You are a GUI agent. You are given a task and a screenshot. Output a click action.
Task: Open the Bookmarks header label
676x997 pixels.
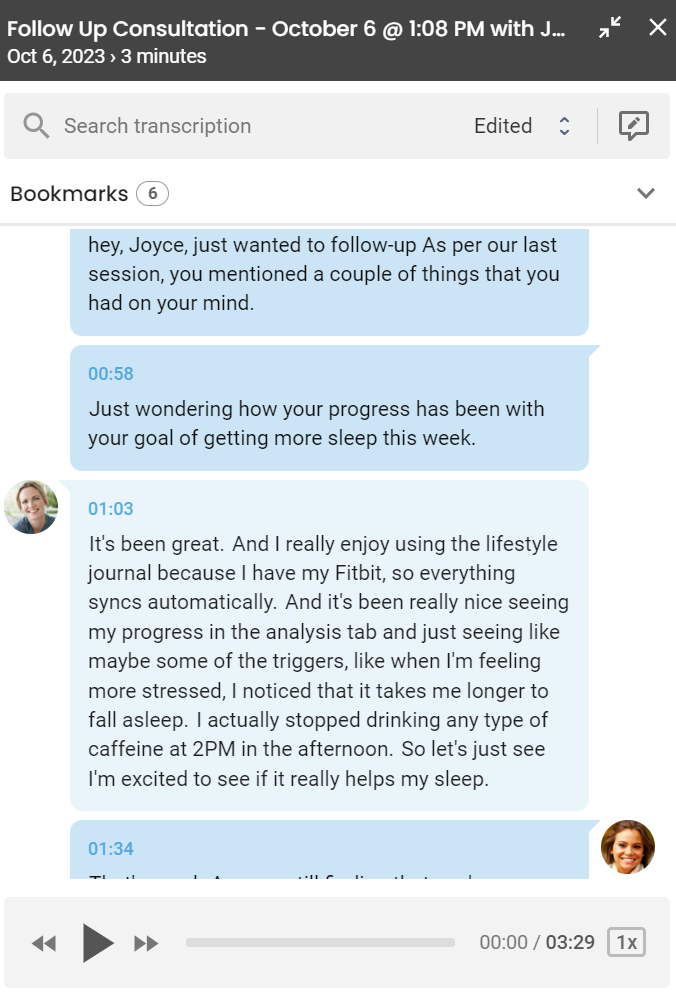tap(69, 193)
